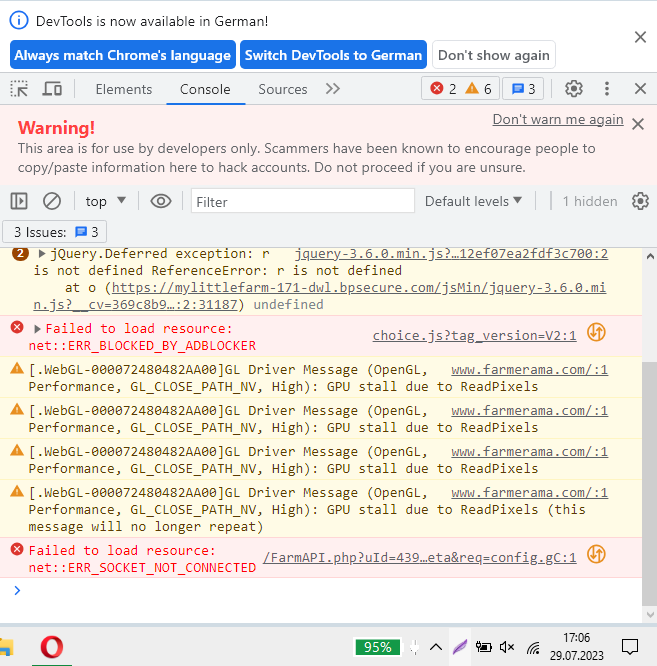Click Switch DevTools to German
657x666 pixels.
point(333,55)
